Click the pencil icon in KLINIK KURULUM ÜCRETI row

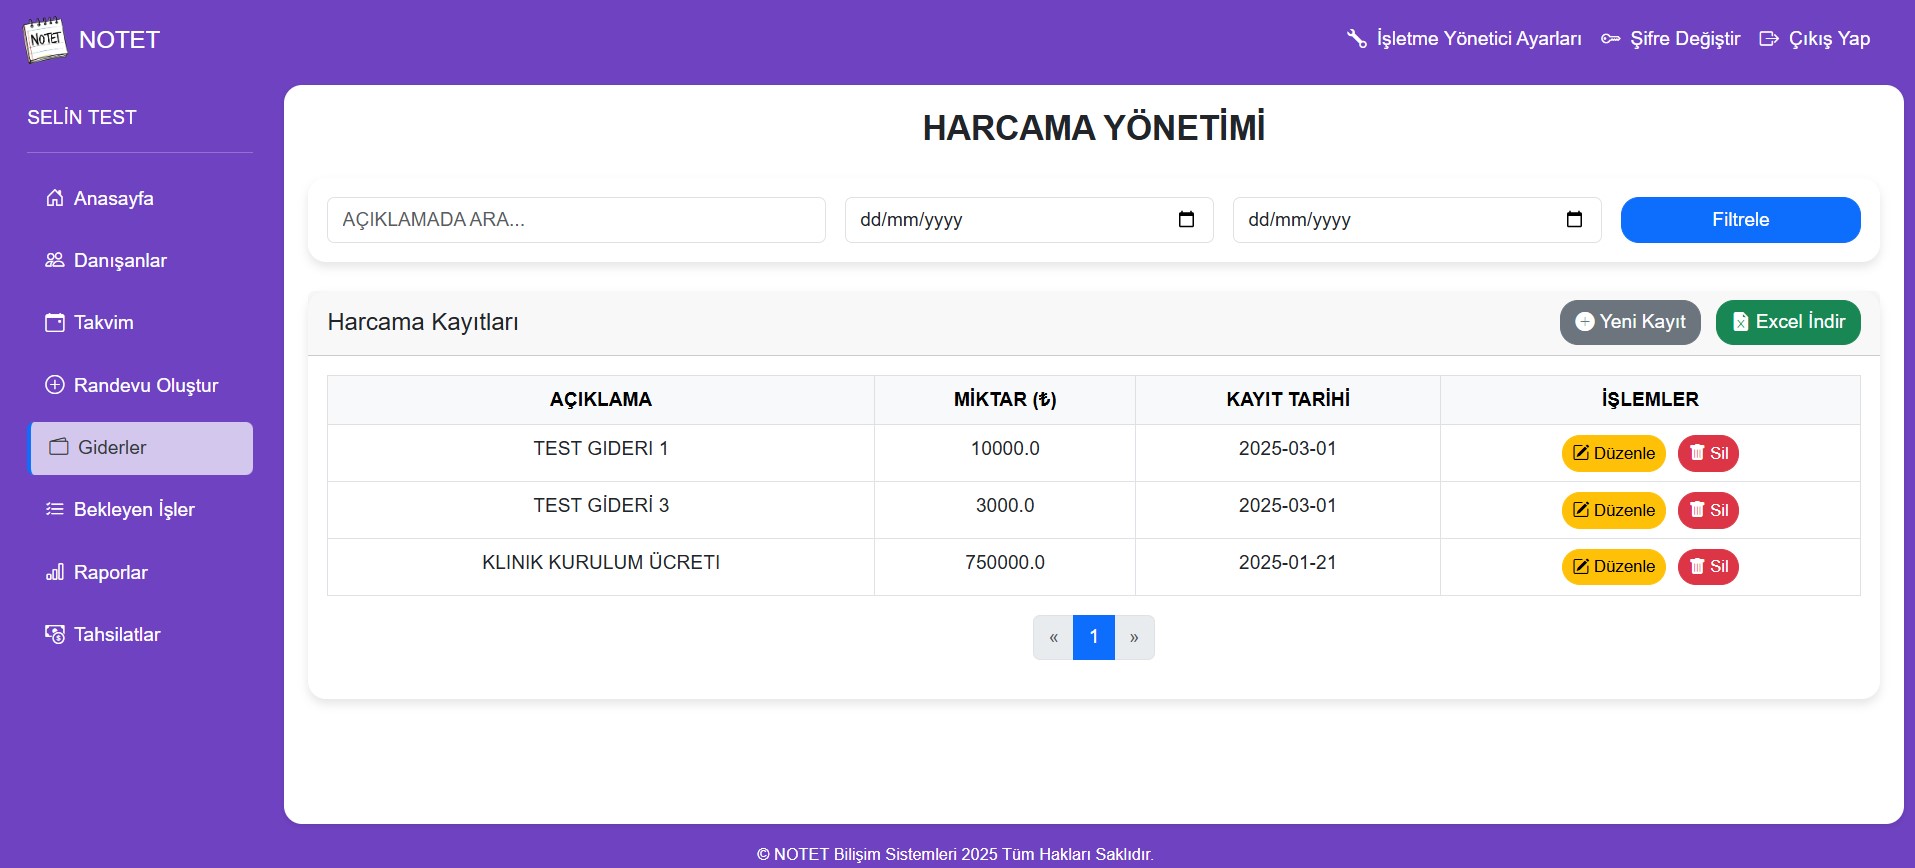(1581, 566)
